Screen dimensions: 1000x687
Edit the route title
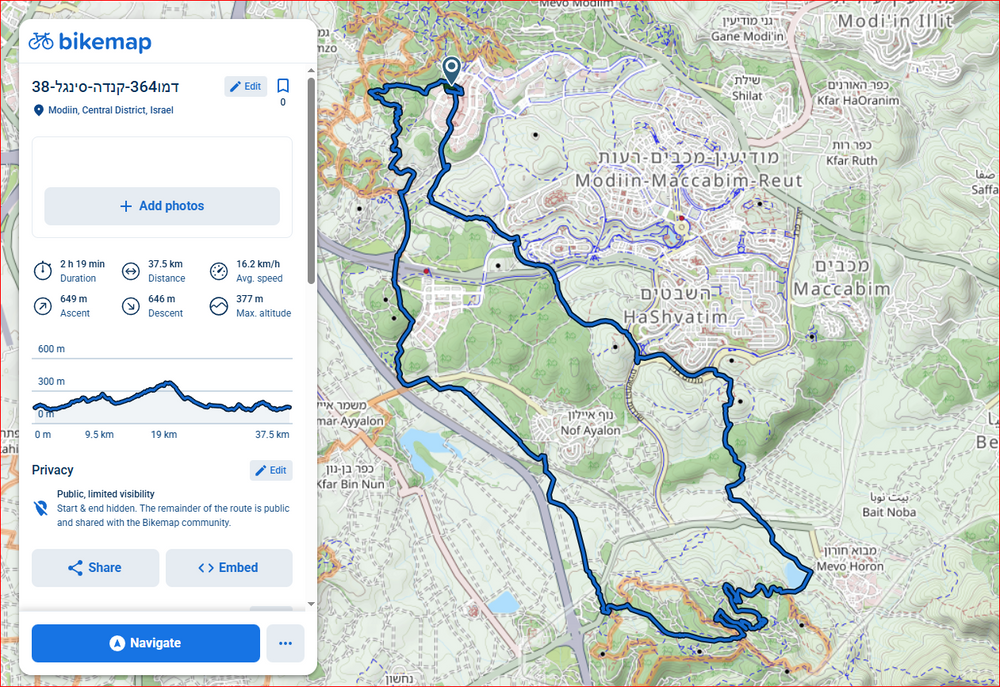tap(245, 86)
